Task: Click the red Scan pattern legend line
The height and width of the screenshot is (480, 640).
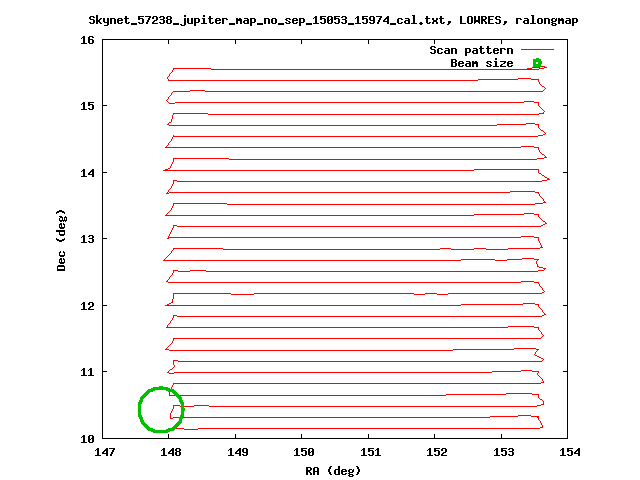Action: [538, 50]
